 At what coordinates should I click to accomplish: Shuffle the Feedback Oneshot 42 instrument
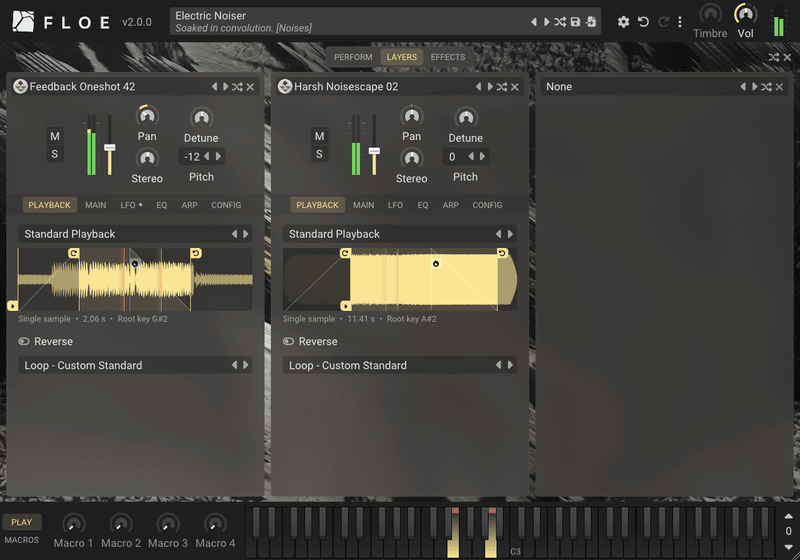[x=237, y=87]
